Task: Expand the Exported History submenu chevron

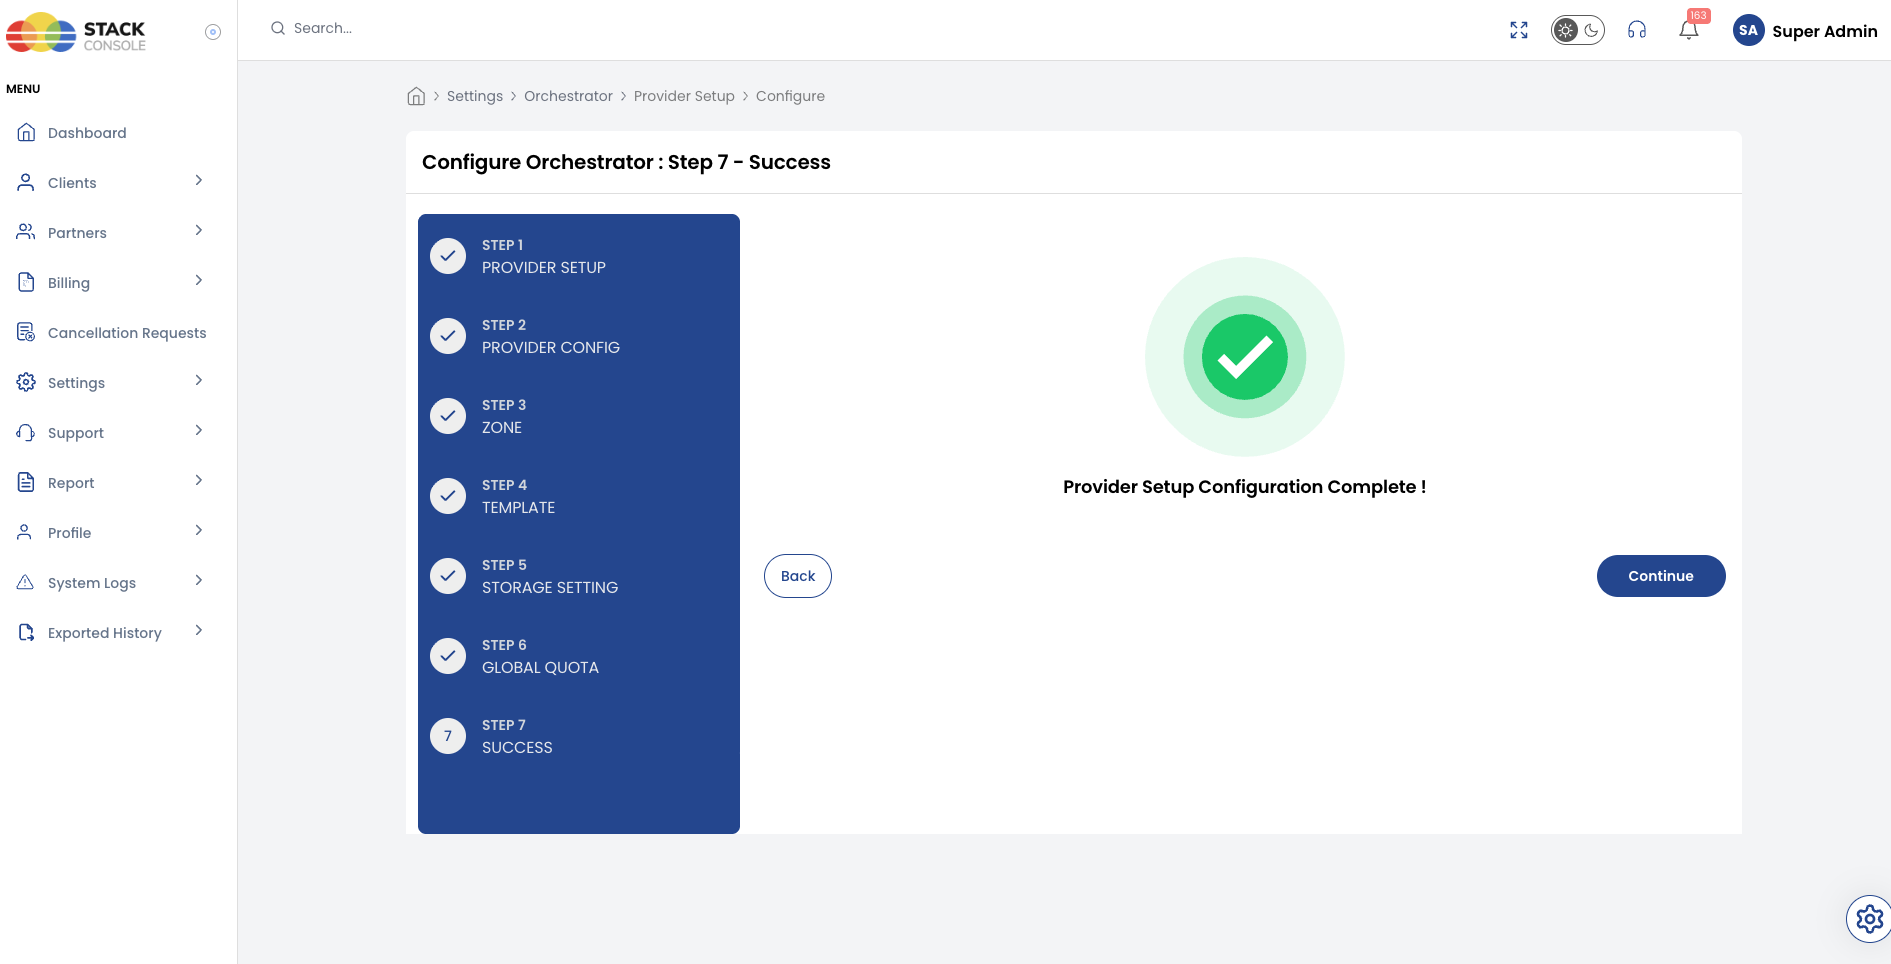Action: pyautogui.click(x=199, y=631)
